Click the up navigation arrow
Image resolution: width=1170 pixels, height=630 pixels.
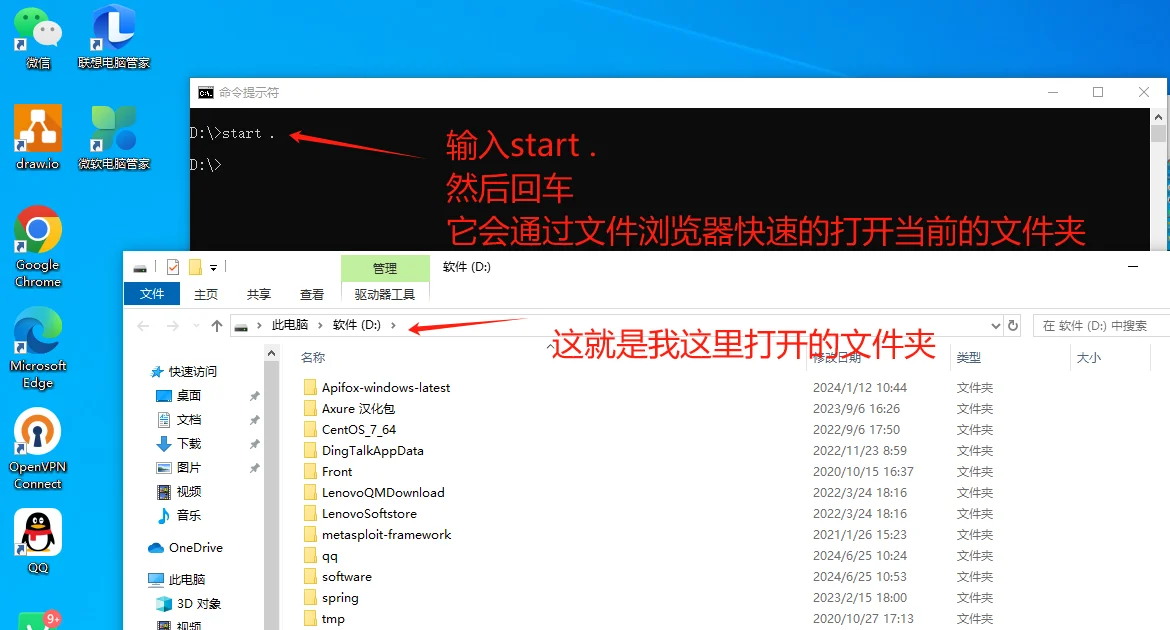[x=218, y=325]
